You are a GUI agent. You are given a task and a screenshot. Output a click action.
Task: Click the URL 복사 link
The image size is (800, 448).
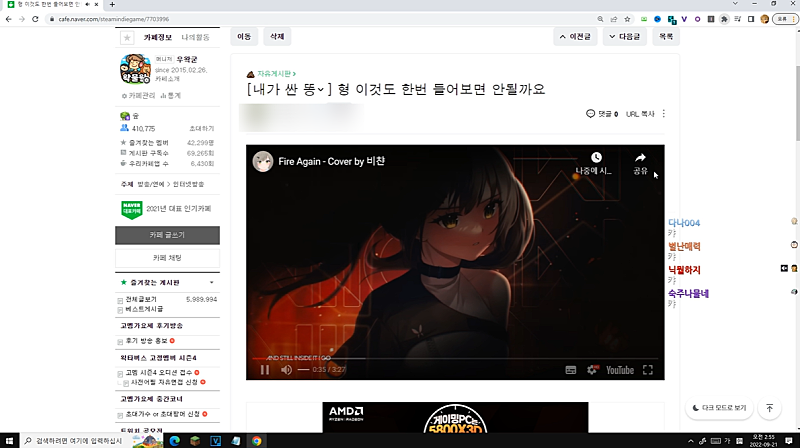640,114
